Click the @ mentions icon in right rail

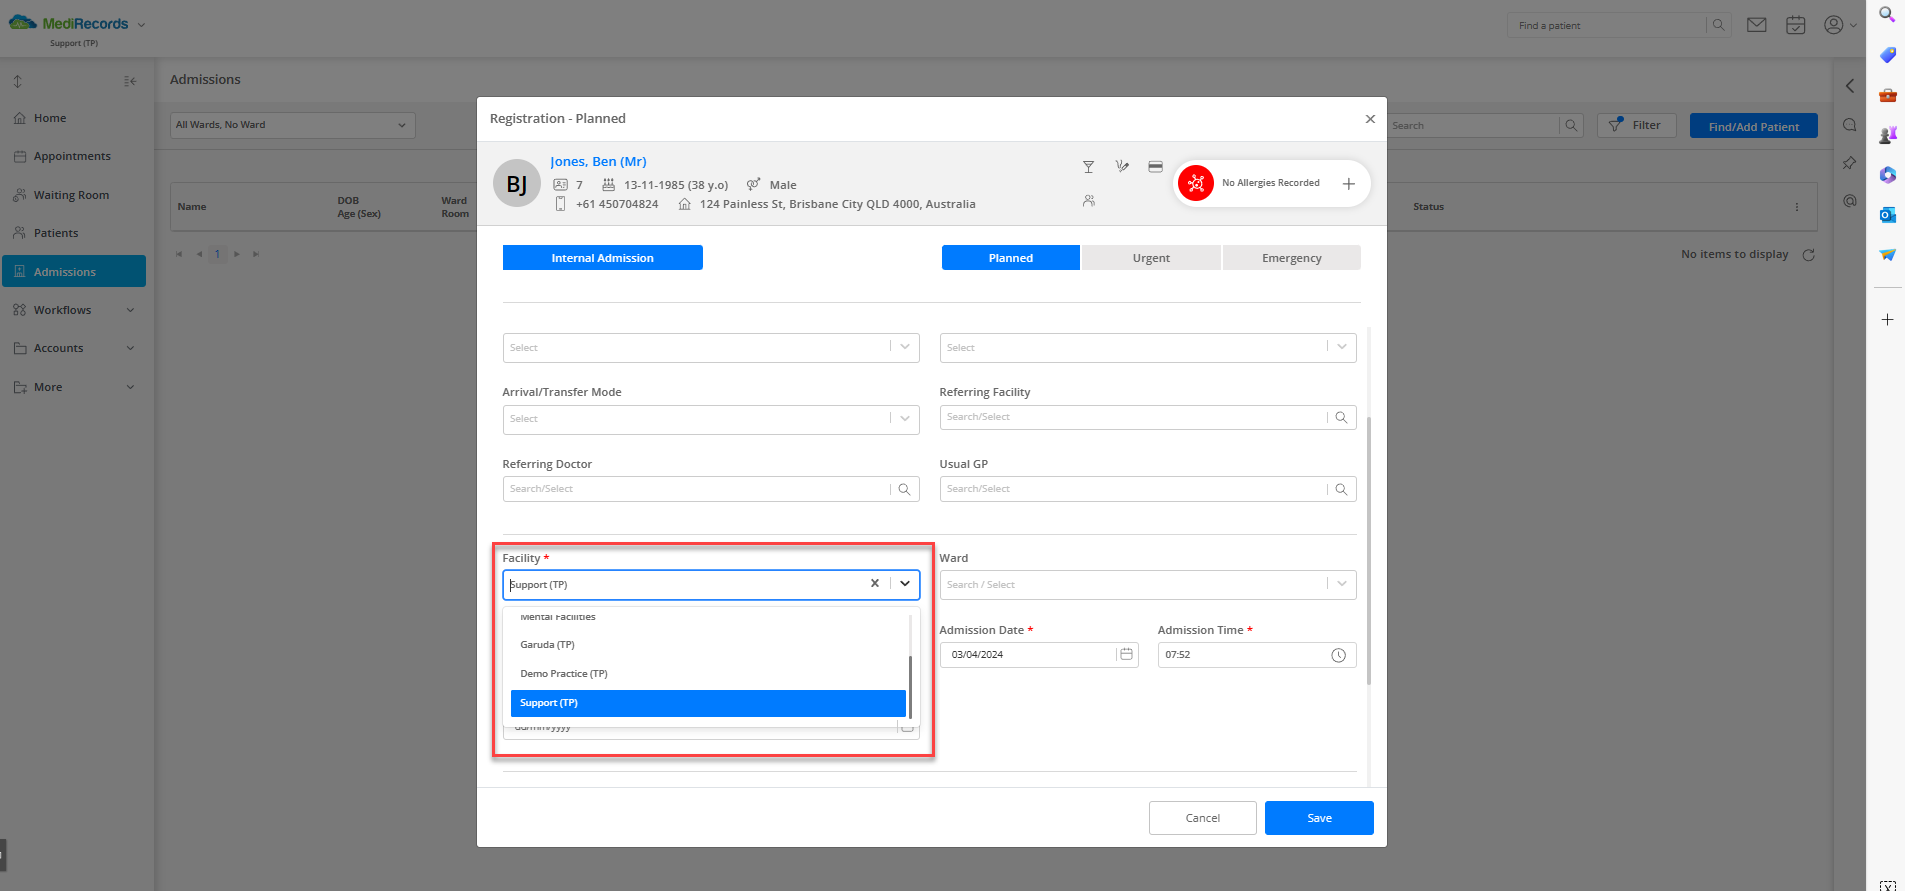point(1850,201)
